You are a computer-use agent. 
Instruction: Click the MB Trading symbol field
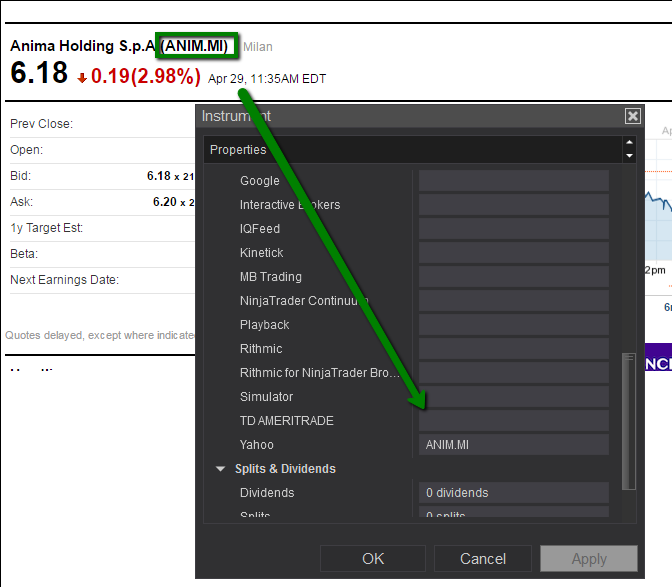coord(513,277)
